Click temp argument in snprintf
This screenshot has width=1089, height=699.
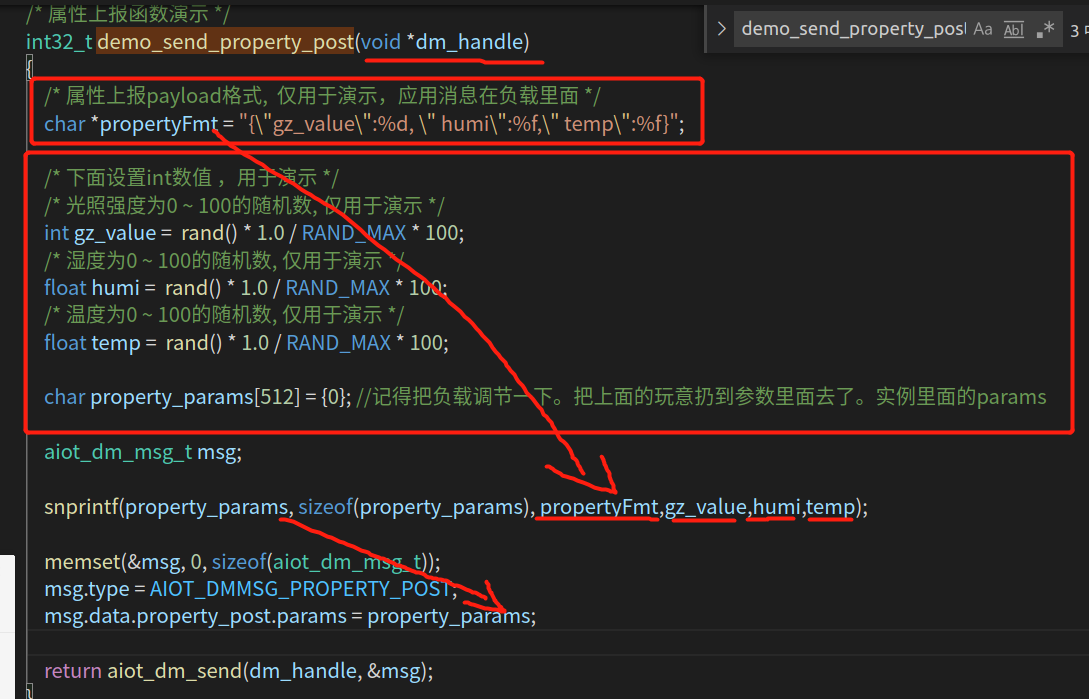[831, 508]
